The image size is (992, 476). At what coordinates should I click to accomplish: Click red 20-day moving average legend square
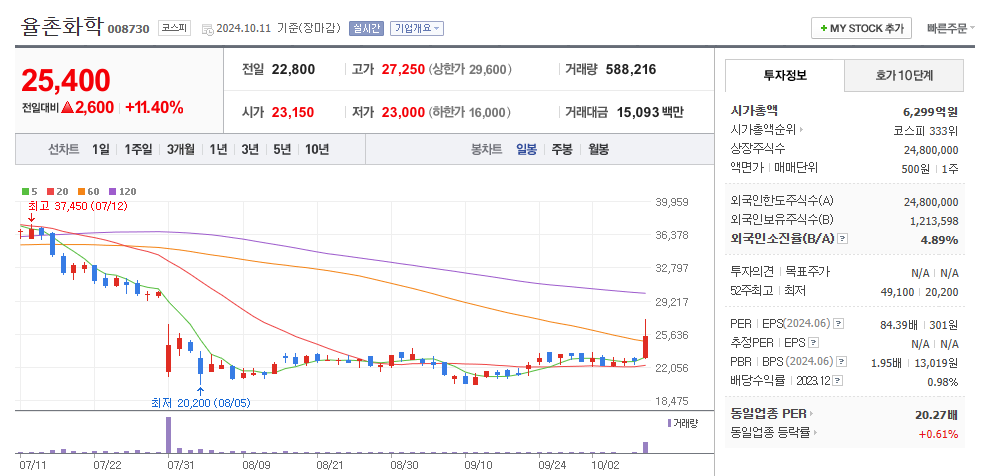click(x=50, y=191)
